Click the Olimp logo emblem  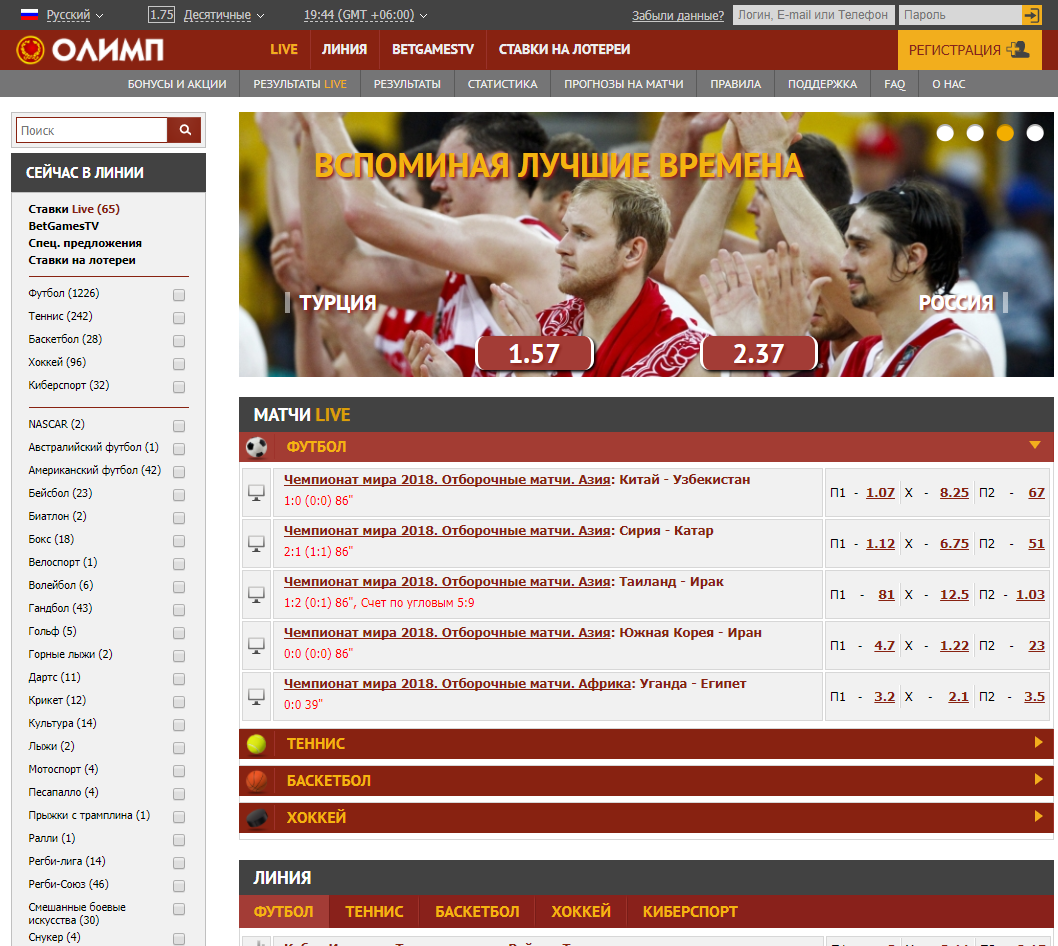pos(30,50)
